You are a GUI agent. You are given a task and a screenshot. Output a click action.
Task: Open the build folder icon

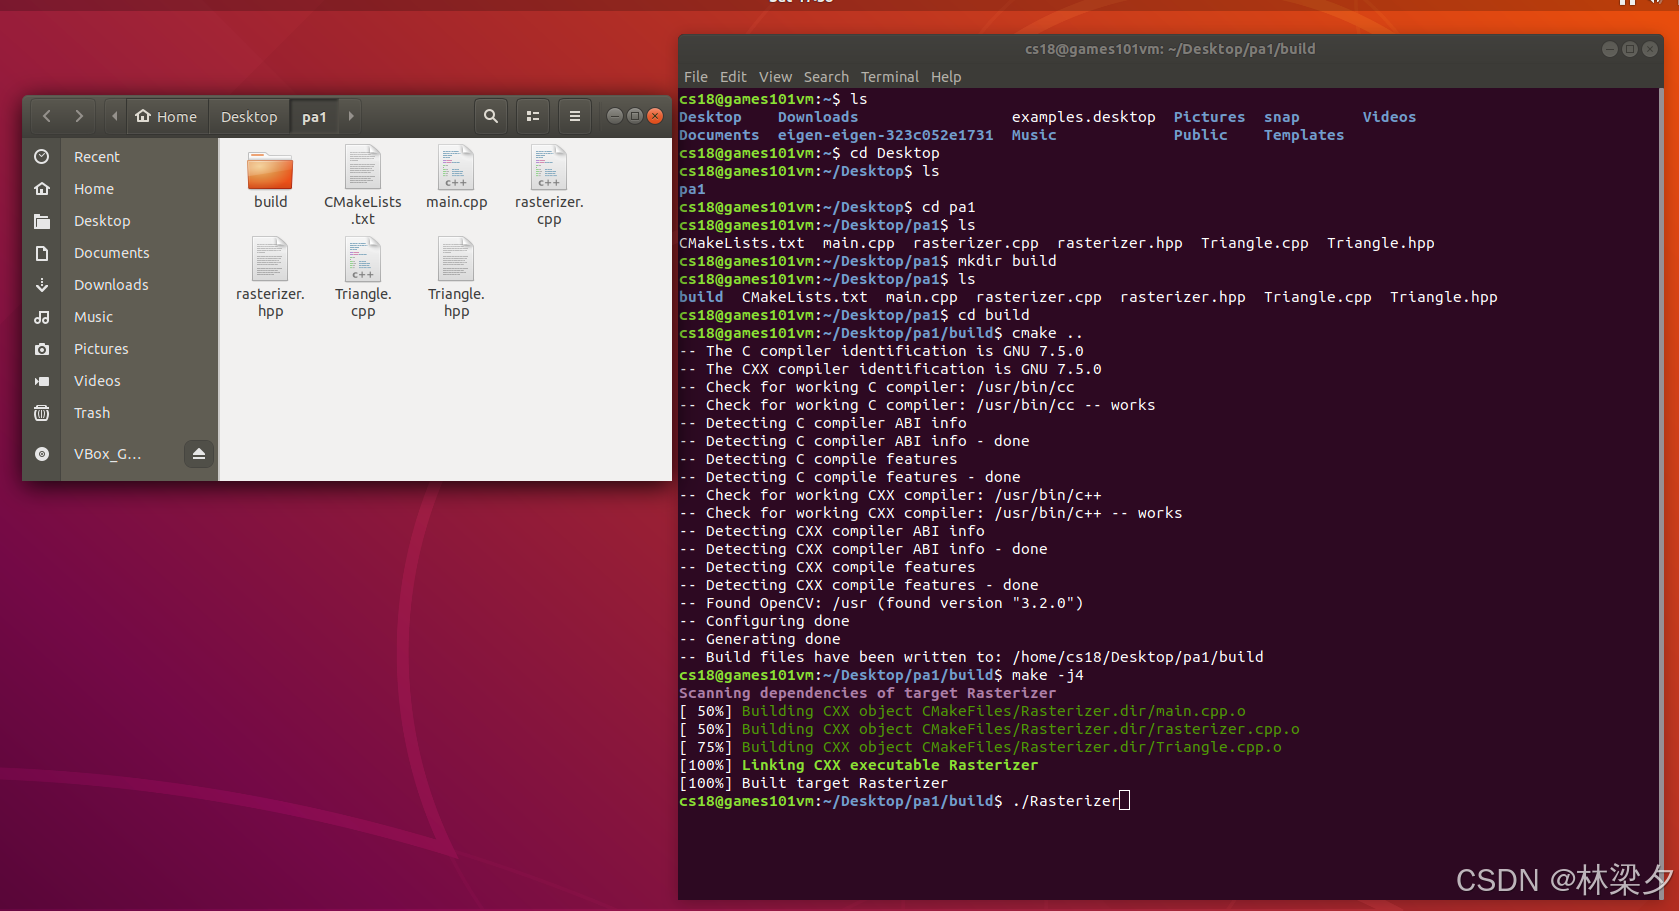pyautogui.click(x=270, y=170)
